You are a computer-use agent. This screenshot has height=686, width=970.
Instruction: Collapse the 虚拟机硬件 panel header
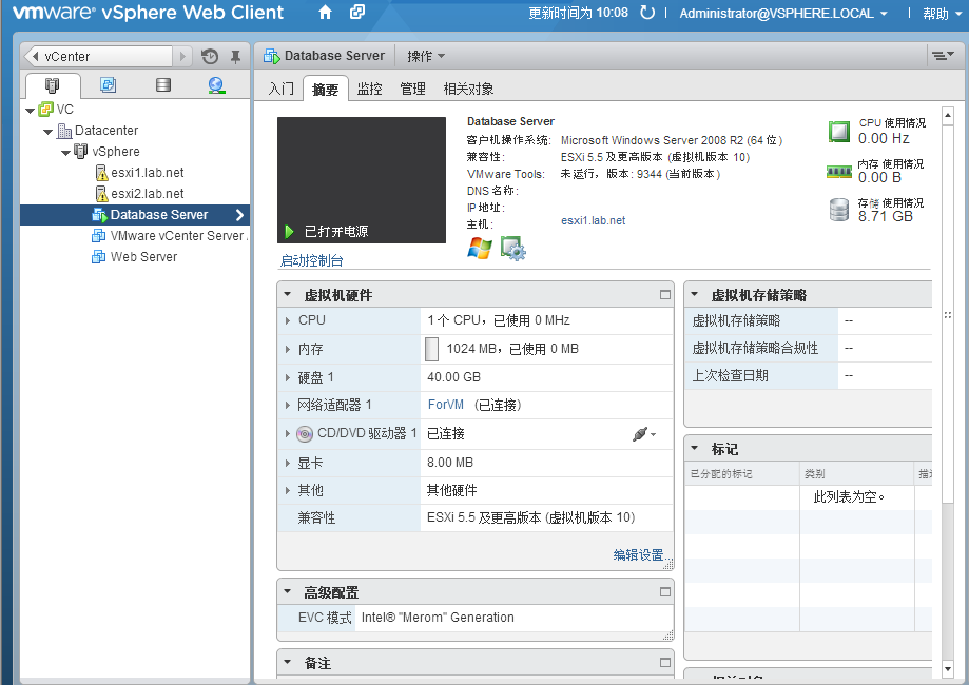click(x=288, y=295)
